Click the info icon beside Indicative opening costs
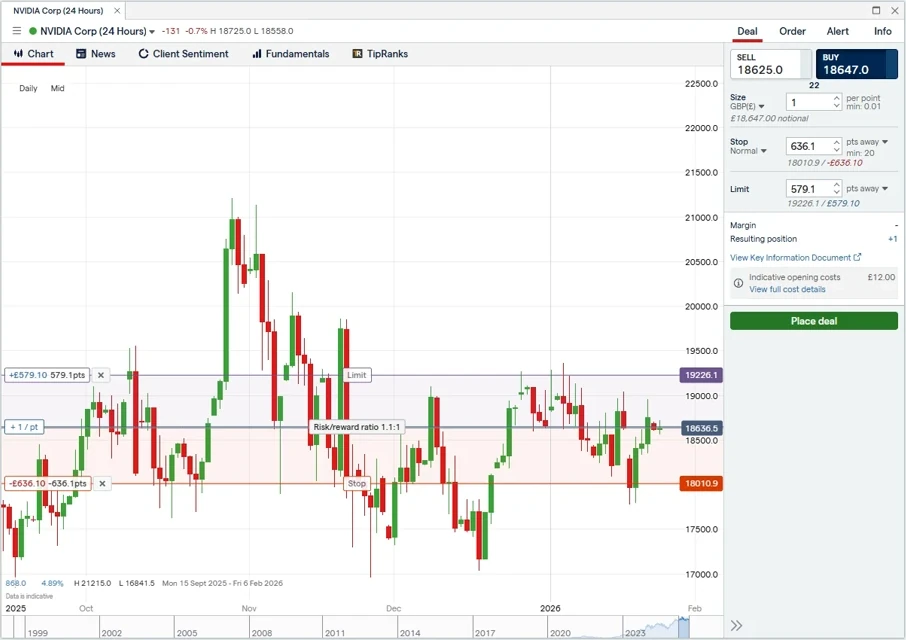 coord(738,283)
